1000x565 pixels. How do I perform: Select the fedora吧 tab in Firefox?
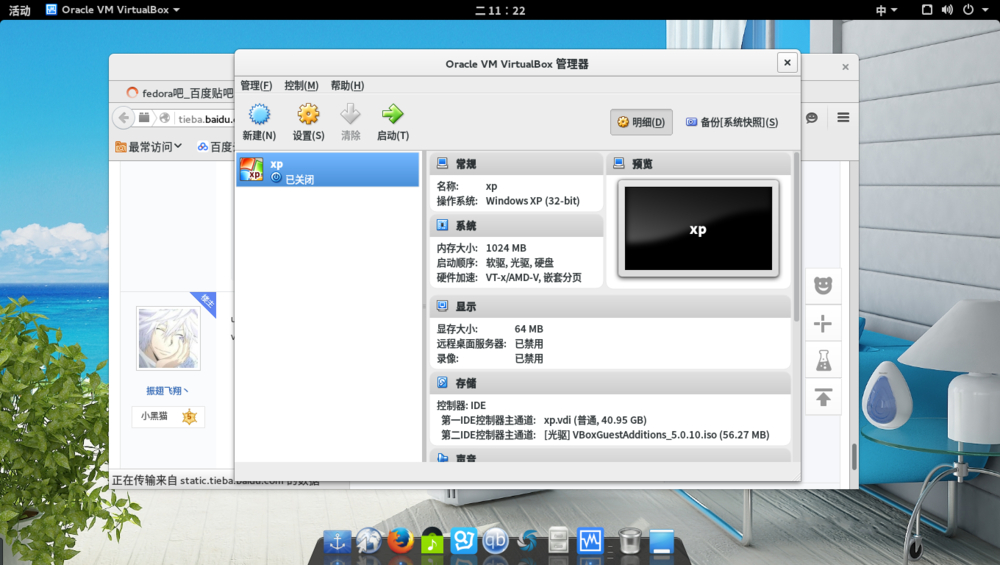[179, 93]
